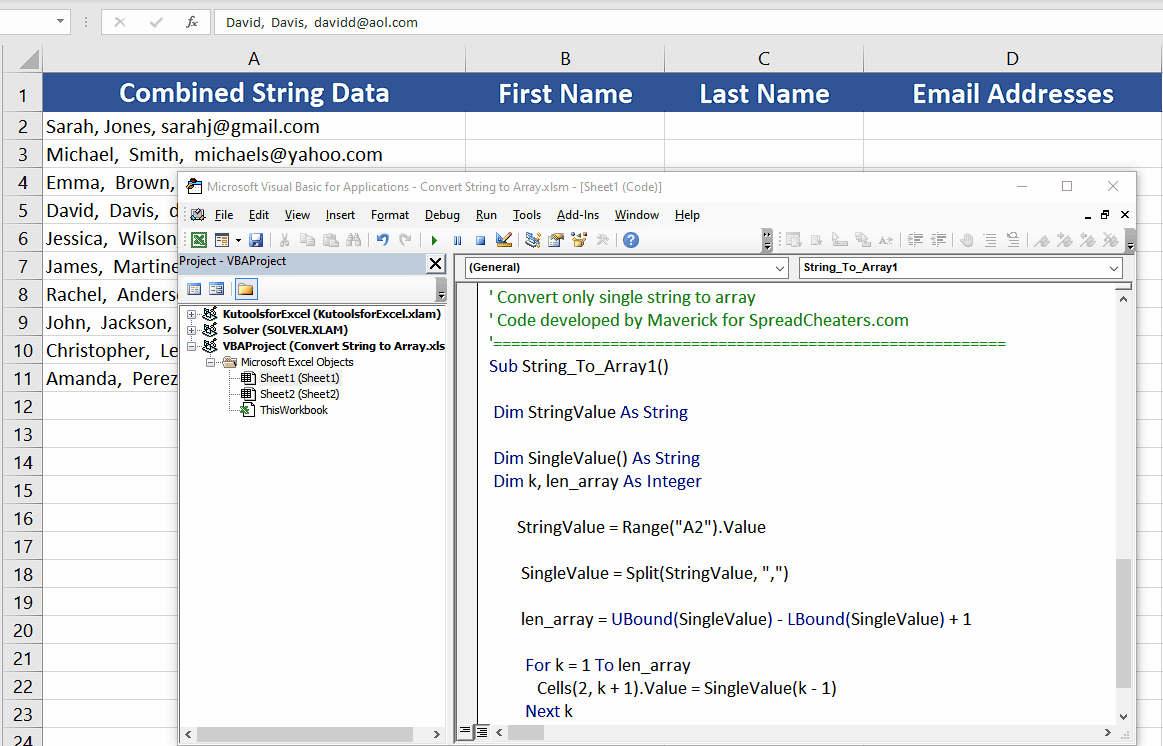Screen dimensions: 1163x746
Task: Expand the Solver project node
Action: click(x=191, y=330)
